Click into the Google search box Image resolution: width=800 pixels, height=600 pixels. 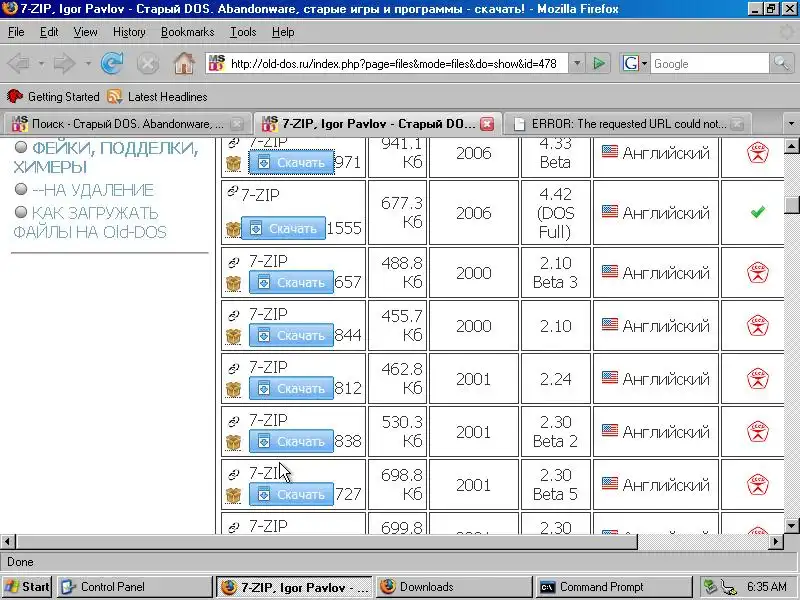(x=710, y=64)
